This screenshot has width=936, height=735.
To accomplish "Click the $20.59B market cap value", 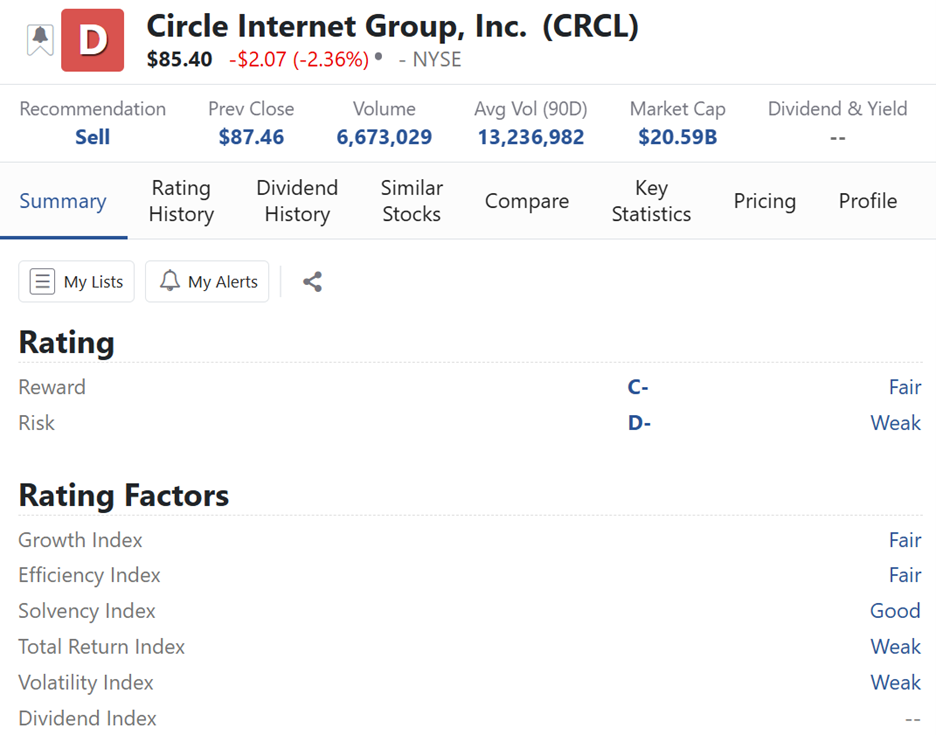I will (x=677, y=137).
